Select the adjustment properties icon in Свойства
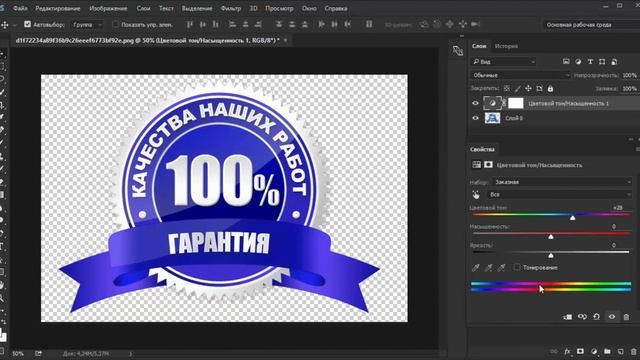Viewport: 640px width, 360px height. pyautogui.click(x=476, y=165)
